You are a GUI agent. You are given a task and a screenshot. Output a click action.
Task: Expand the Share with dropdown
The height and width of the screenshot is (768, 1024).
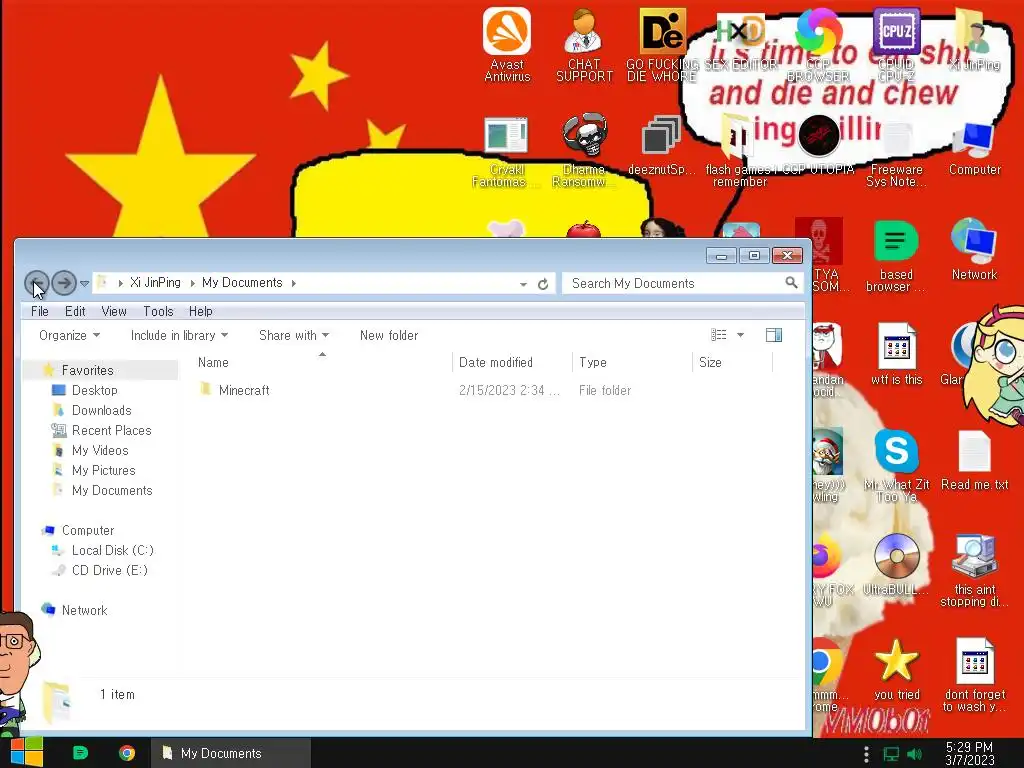[294, 335]
